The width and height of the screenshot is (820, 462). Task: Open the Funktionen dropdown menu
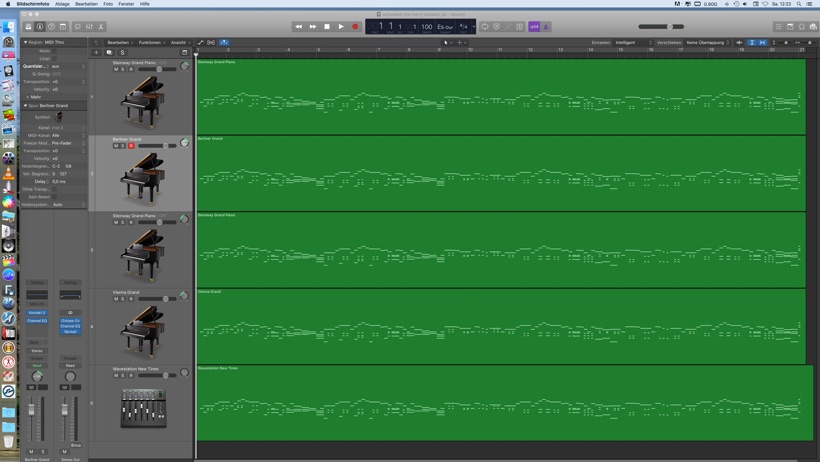tap(150, 43)
